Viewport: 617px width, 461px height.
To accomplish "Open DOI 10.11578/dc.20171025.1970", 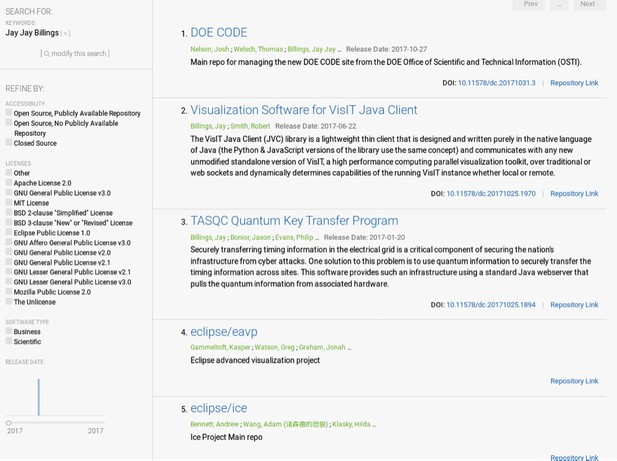I will coord(491,194).
